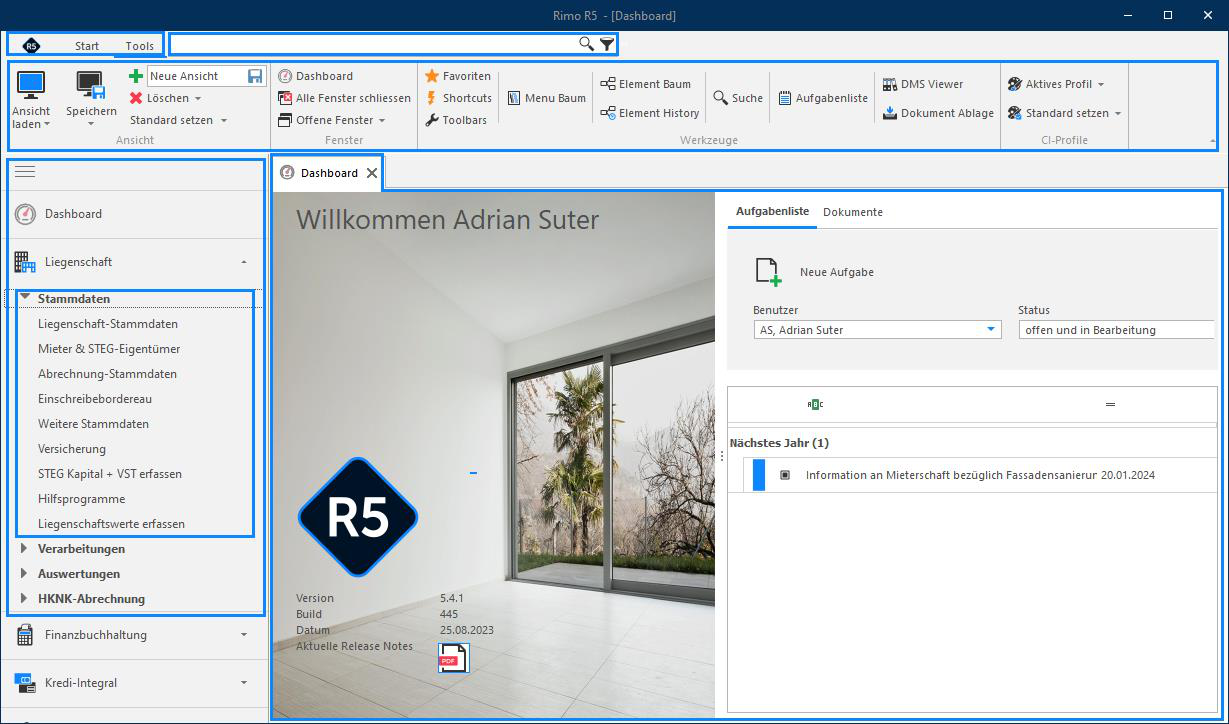This screenshot has height=724, width=1229.
Task: Open Einschreibebordereau
Action: pyautogui.click(x=95, y=399)
